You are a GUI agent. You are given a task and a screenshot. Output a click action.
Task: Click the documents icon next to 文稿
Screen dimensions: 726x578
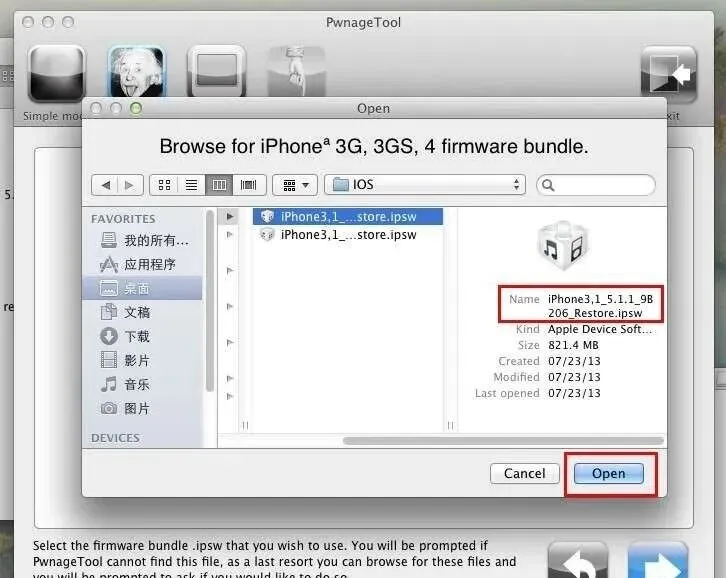click(x=109, y=312)
